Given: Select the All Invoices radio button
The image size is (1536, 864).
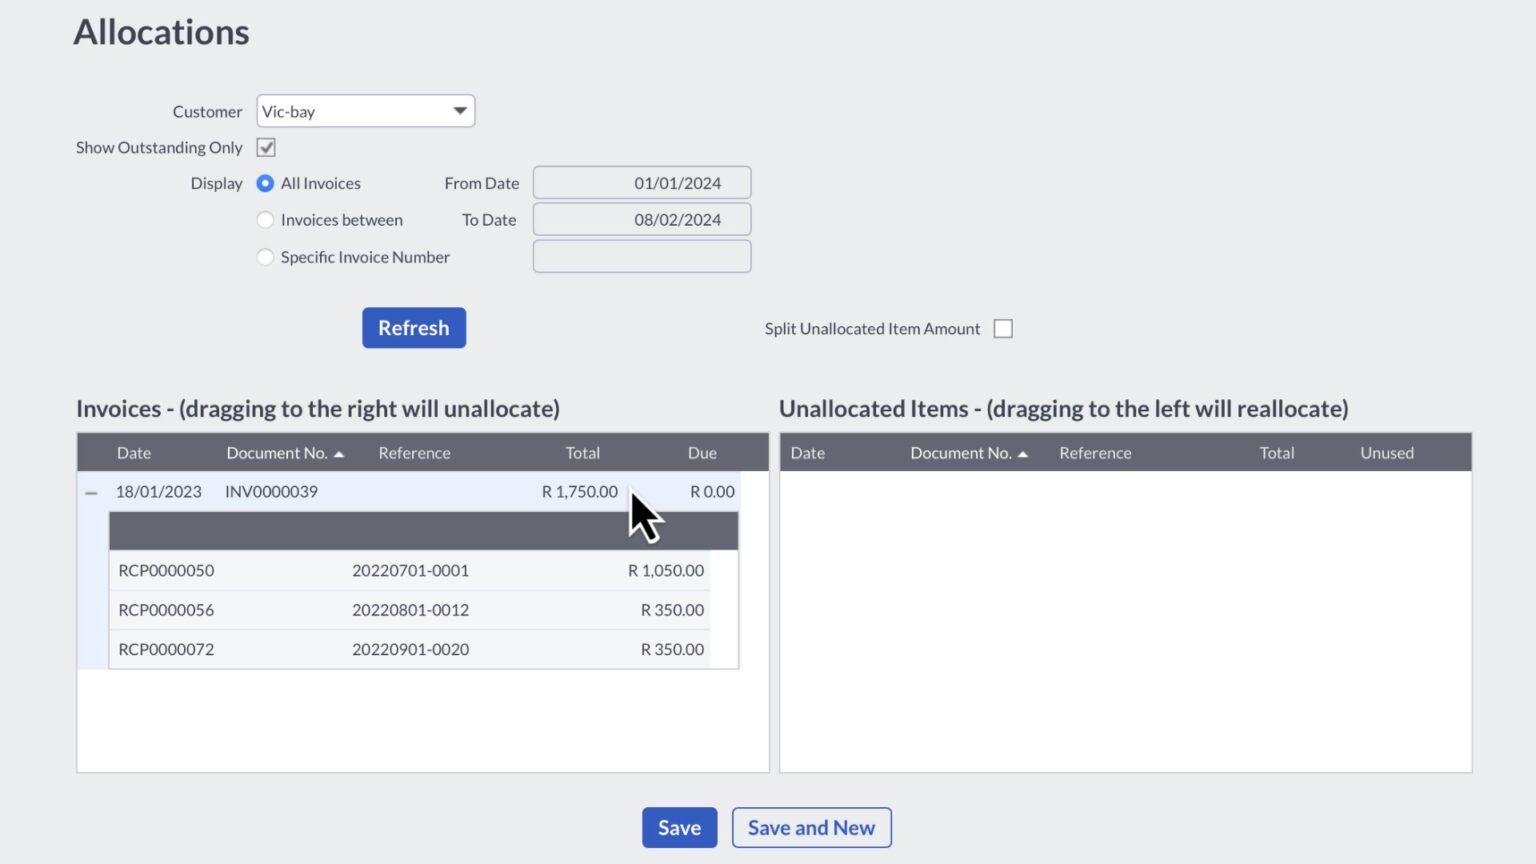Looking at the screenshot, I should pos(265,183).
